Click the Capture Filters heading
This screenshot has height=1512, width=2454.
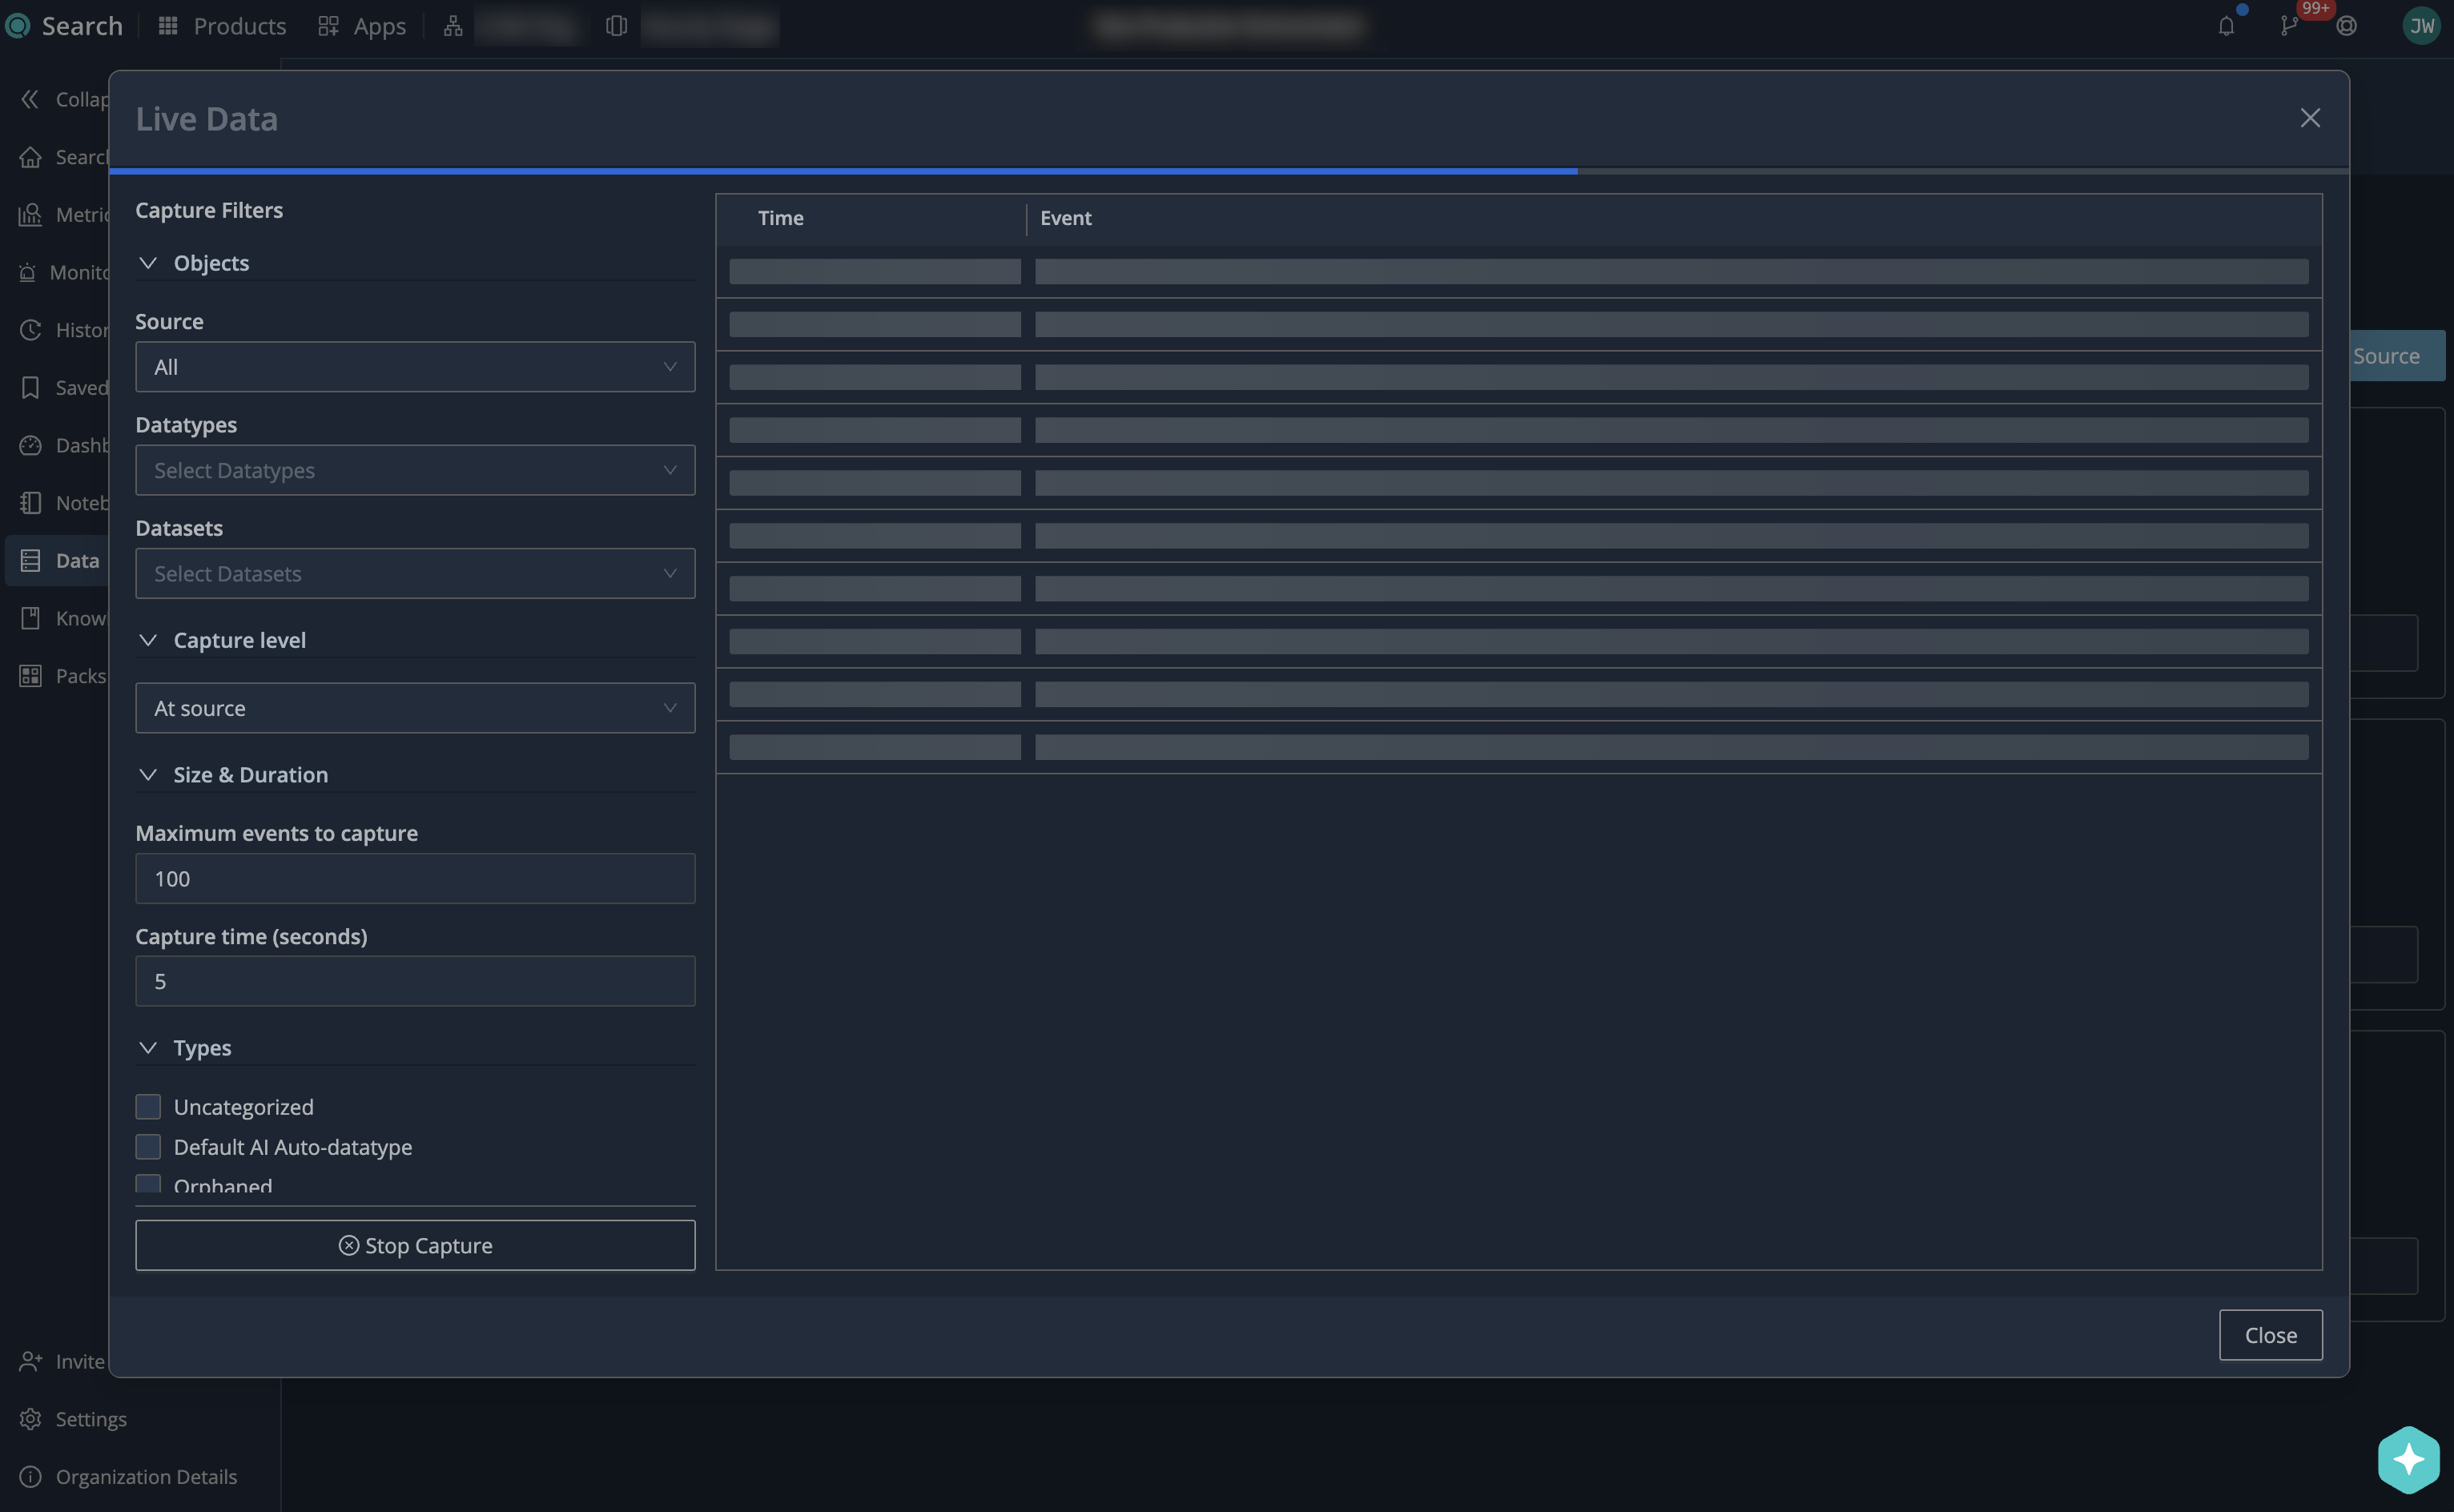(209, 210)
